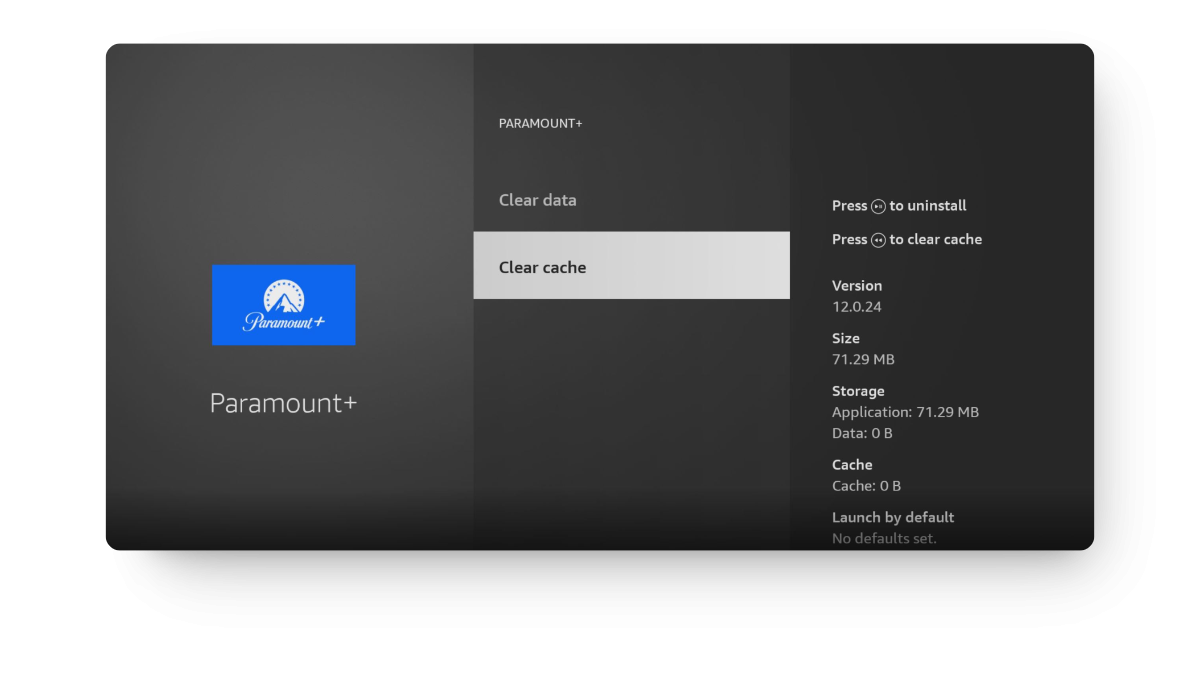
Task: Click the highlighted Clear cache row
Action: [x=631, y=265]
